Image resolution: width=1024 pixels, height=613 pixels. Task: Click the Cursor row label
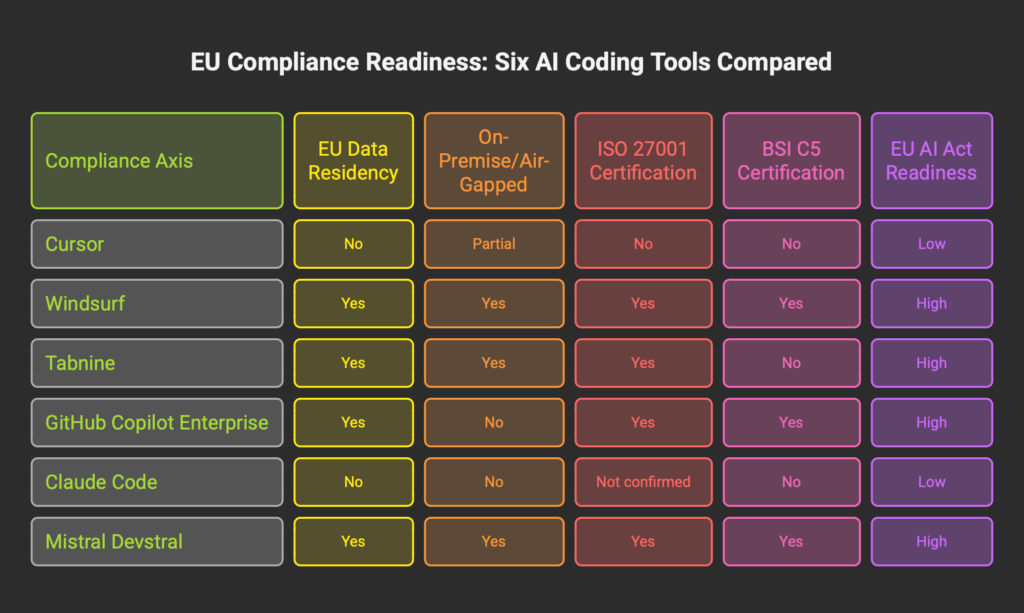[x=156, y=244]
